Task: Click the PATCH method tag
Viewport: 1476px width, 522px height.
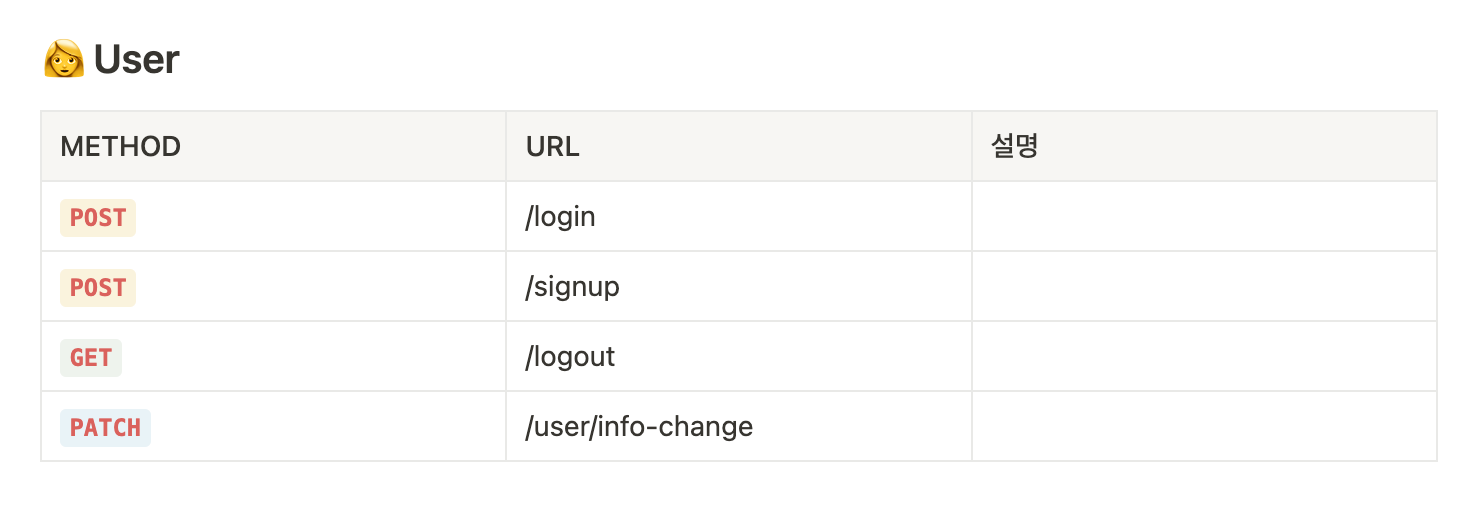Action: pos(105,427)
